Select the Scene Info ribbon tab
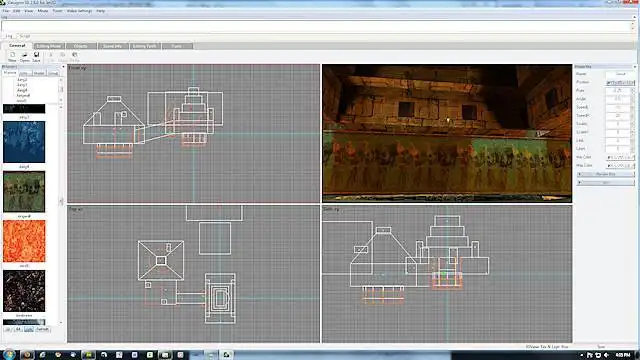The height and width of the screenshot is (360, 640). [113, 46]
